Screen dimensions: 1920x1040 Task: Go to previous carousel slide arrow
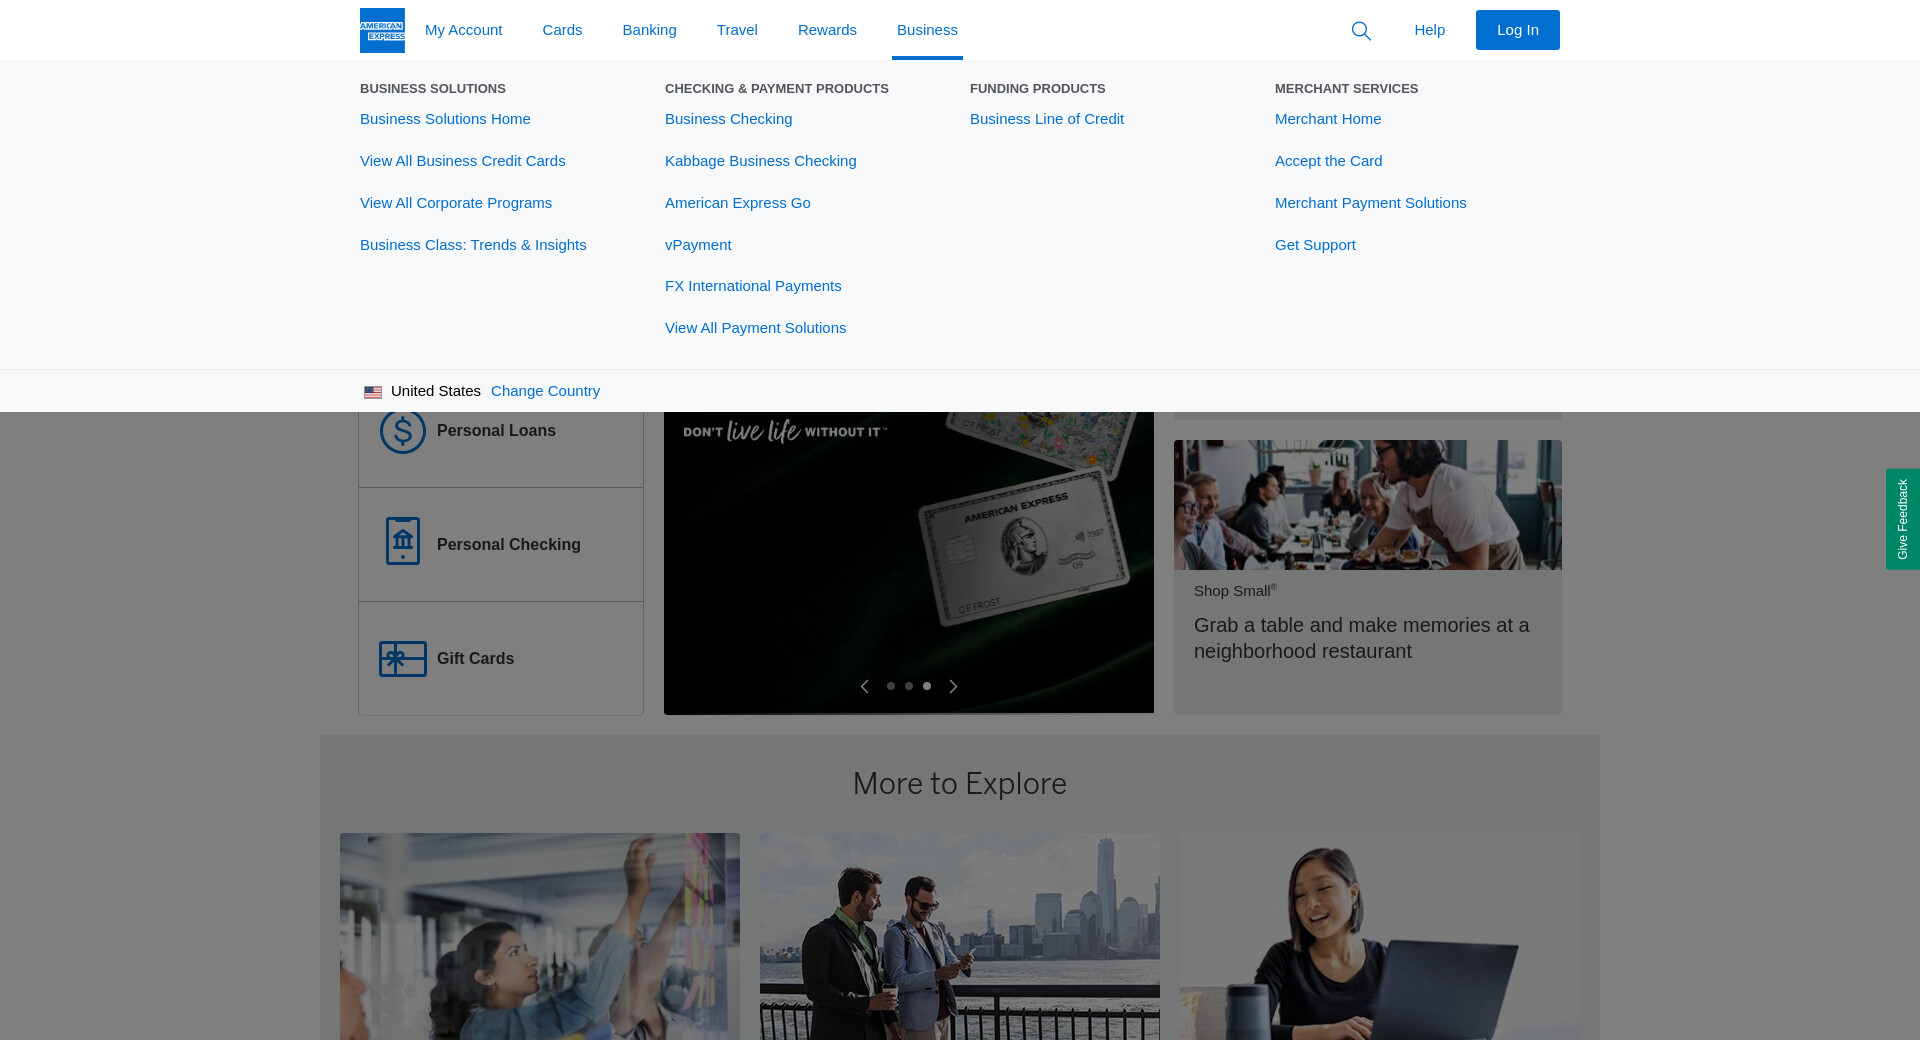(865, 686)
